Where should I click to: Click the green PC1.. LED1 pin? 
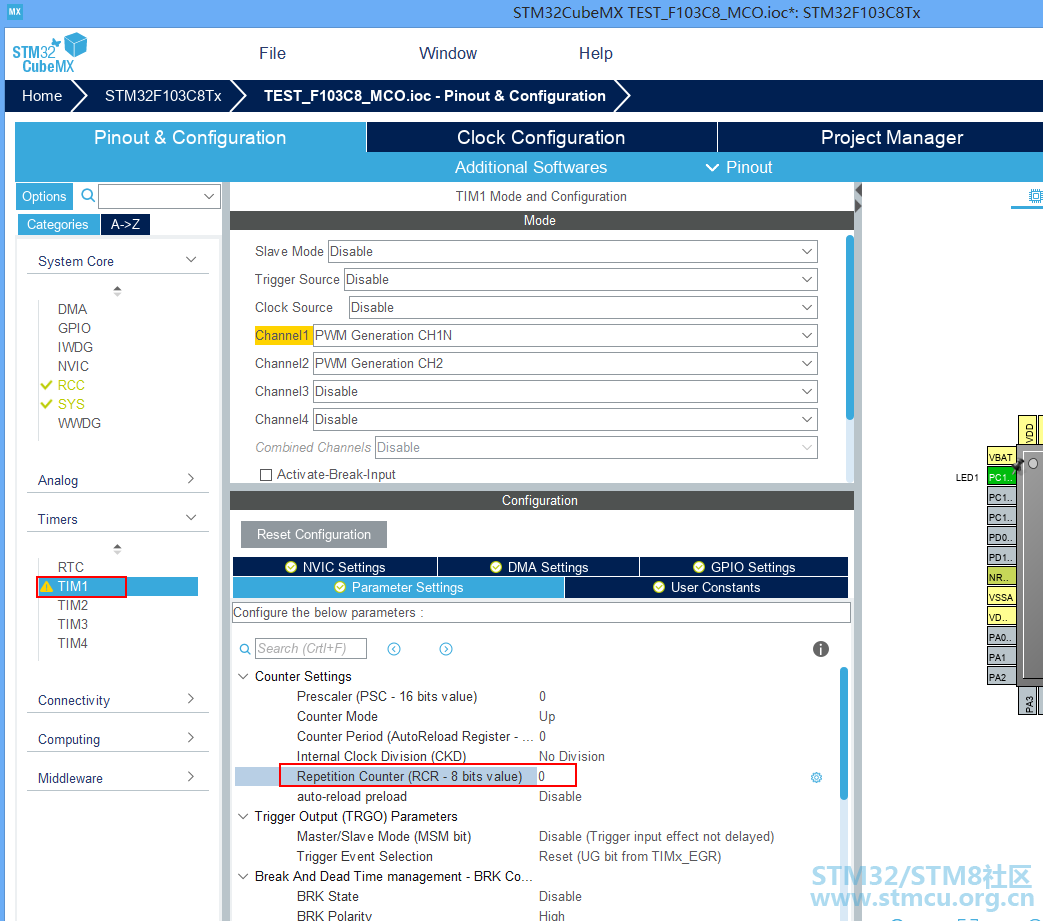pos(1001,477)
